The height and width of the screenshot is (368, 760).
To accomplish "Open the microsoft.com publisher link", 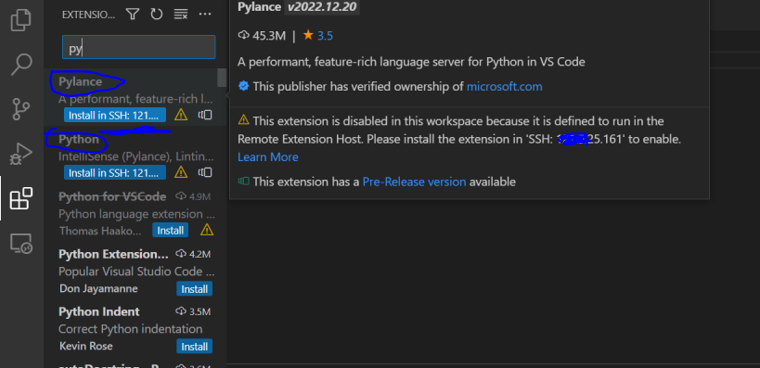I will point(504,87).
